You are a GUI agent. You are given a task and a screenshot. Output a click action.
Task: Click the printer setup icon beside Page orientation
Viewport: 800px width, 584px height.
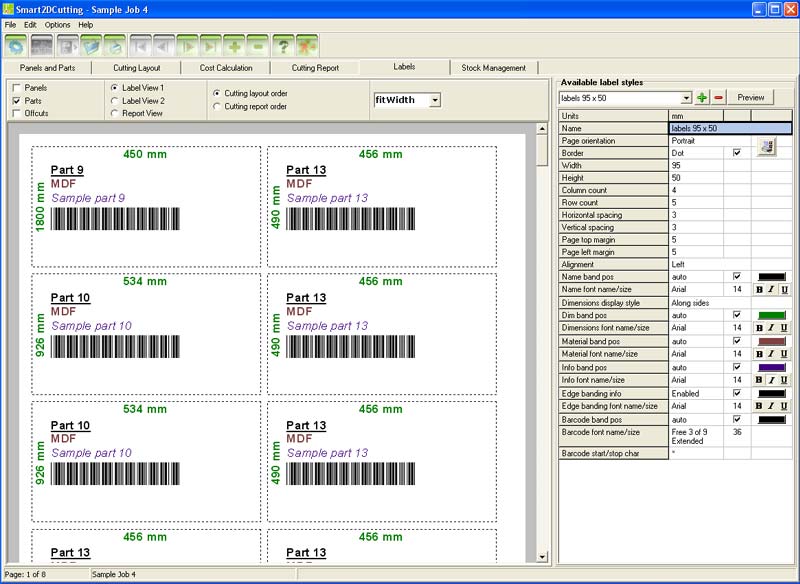(766, 146)
